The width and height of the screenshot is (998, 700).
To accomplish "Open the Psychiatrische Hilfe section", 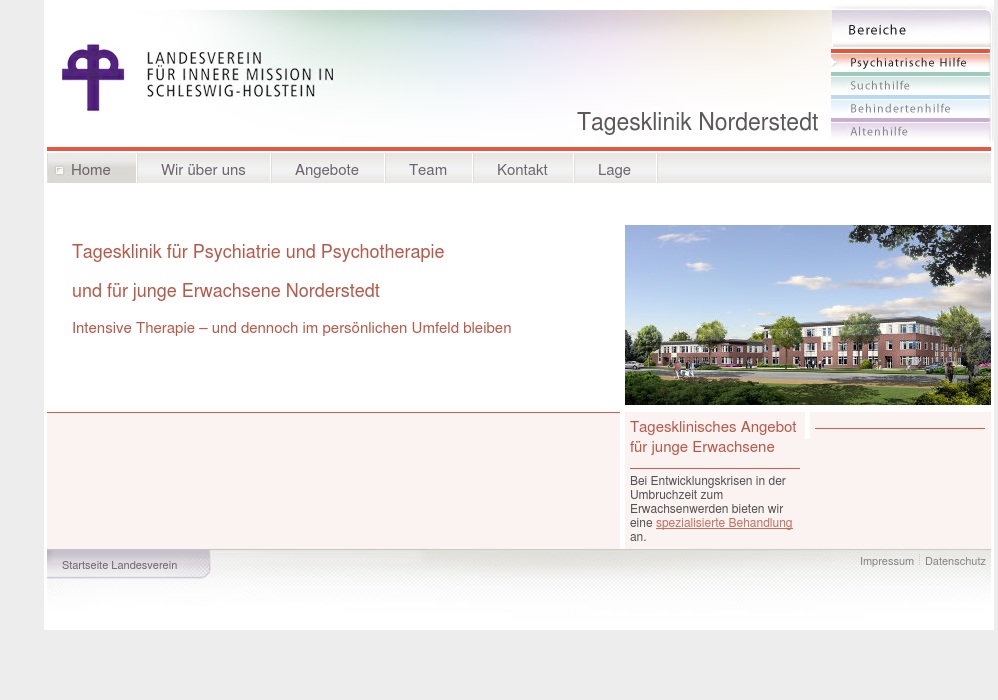I will [908, 62].
